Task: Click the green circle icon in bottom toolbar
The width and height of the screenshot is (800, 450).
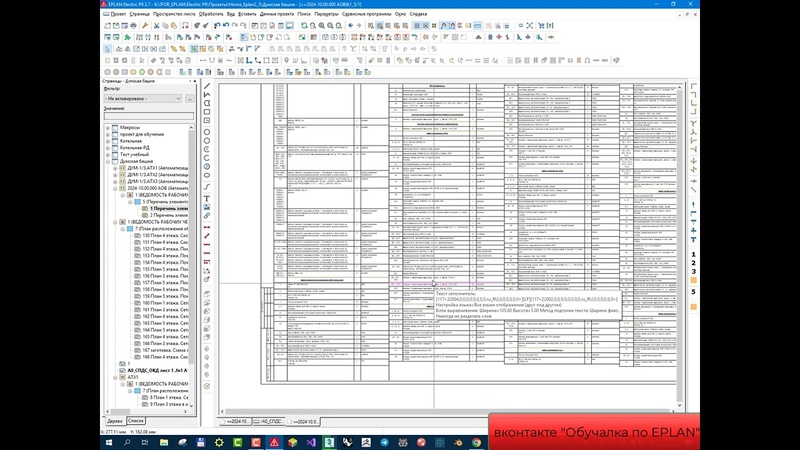Action: tap(142, 72)
